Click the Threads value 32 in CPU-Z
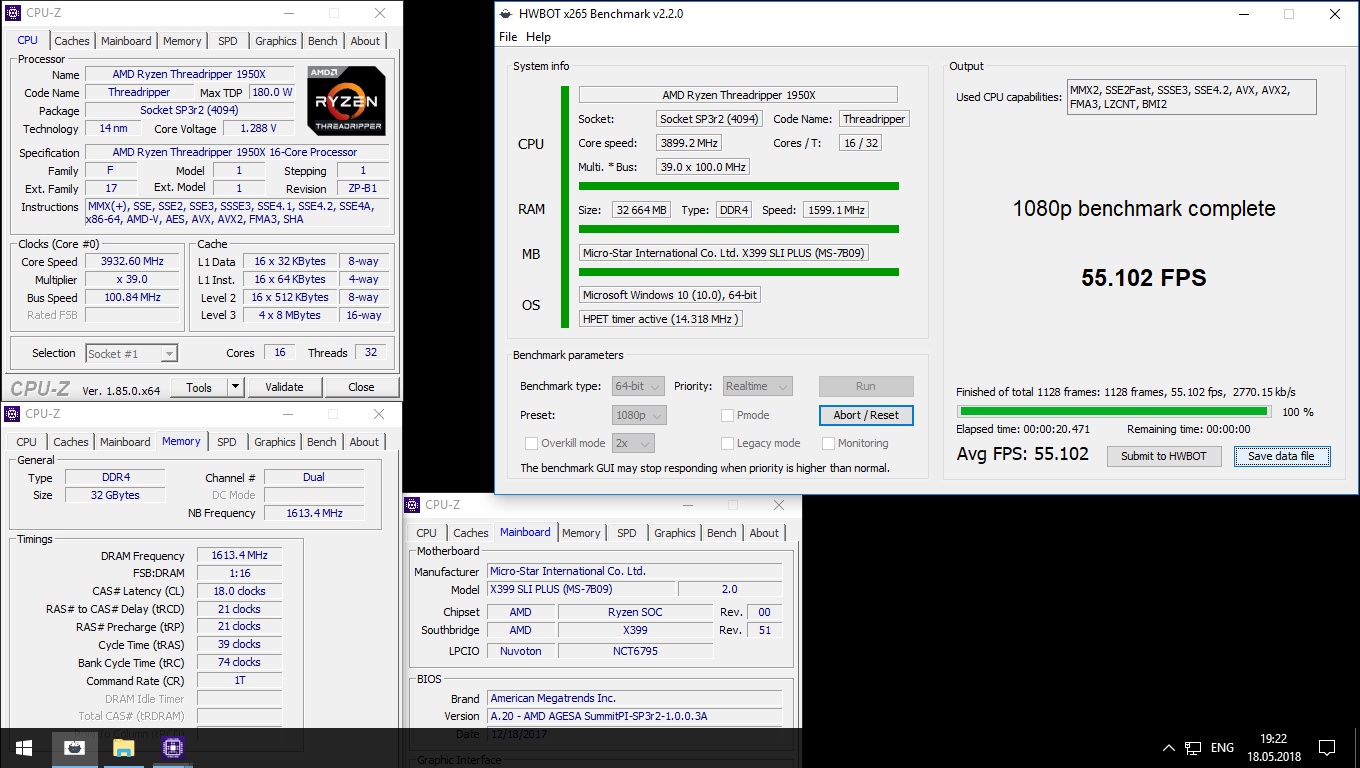Screen dimensions: 1360x768 tap(371, 352)
